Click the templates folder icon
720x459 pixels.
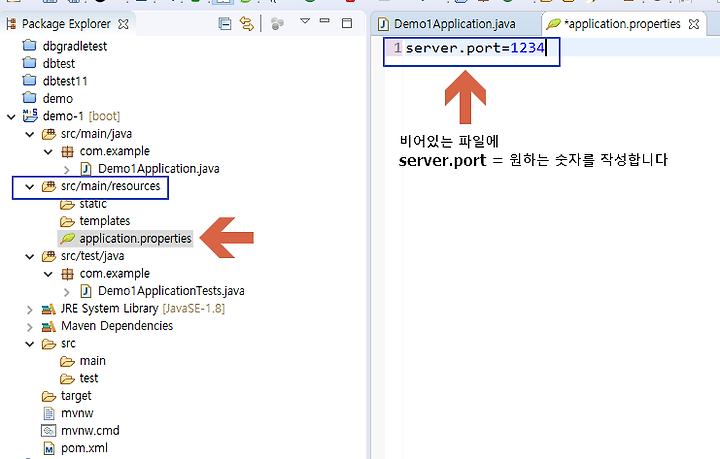tap(67, 222)
